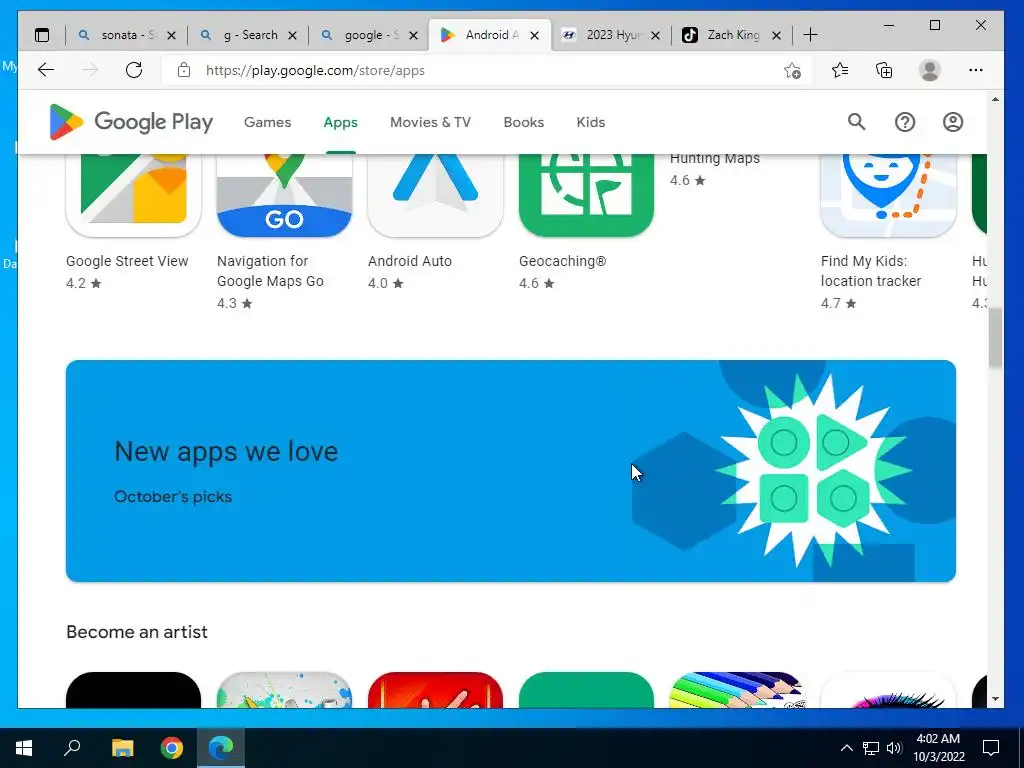Open the Books section
This screenshot has width=1024, height=768.
[x=524, y=122]
